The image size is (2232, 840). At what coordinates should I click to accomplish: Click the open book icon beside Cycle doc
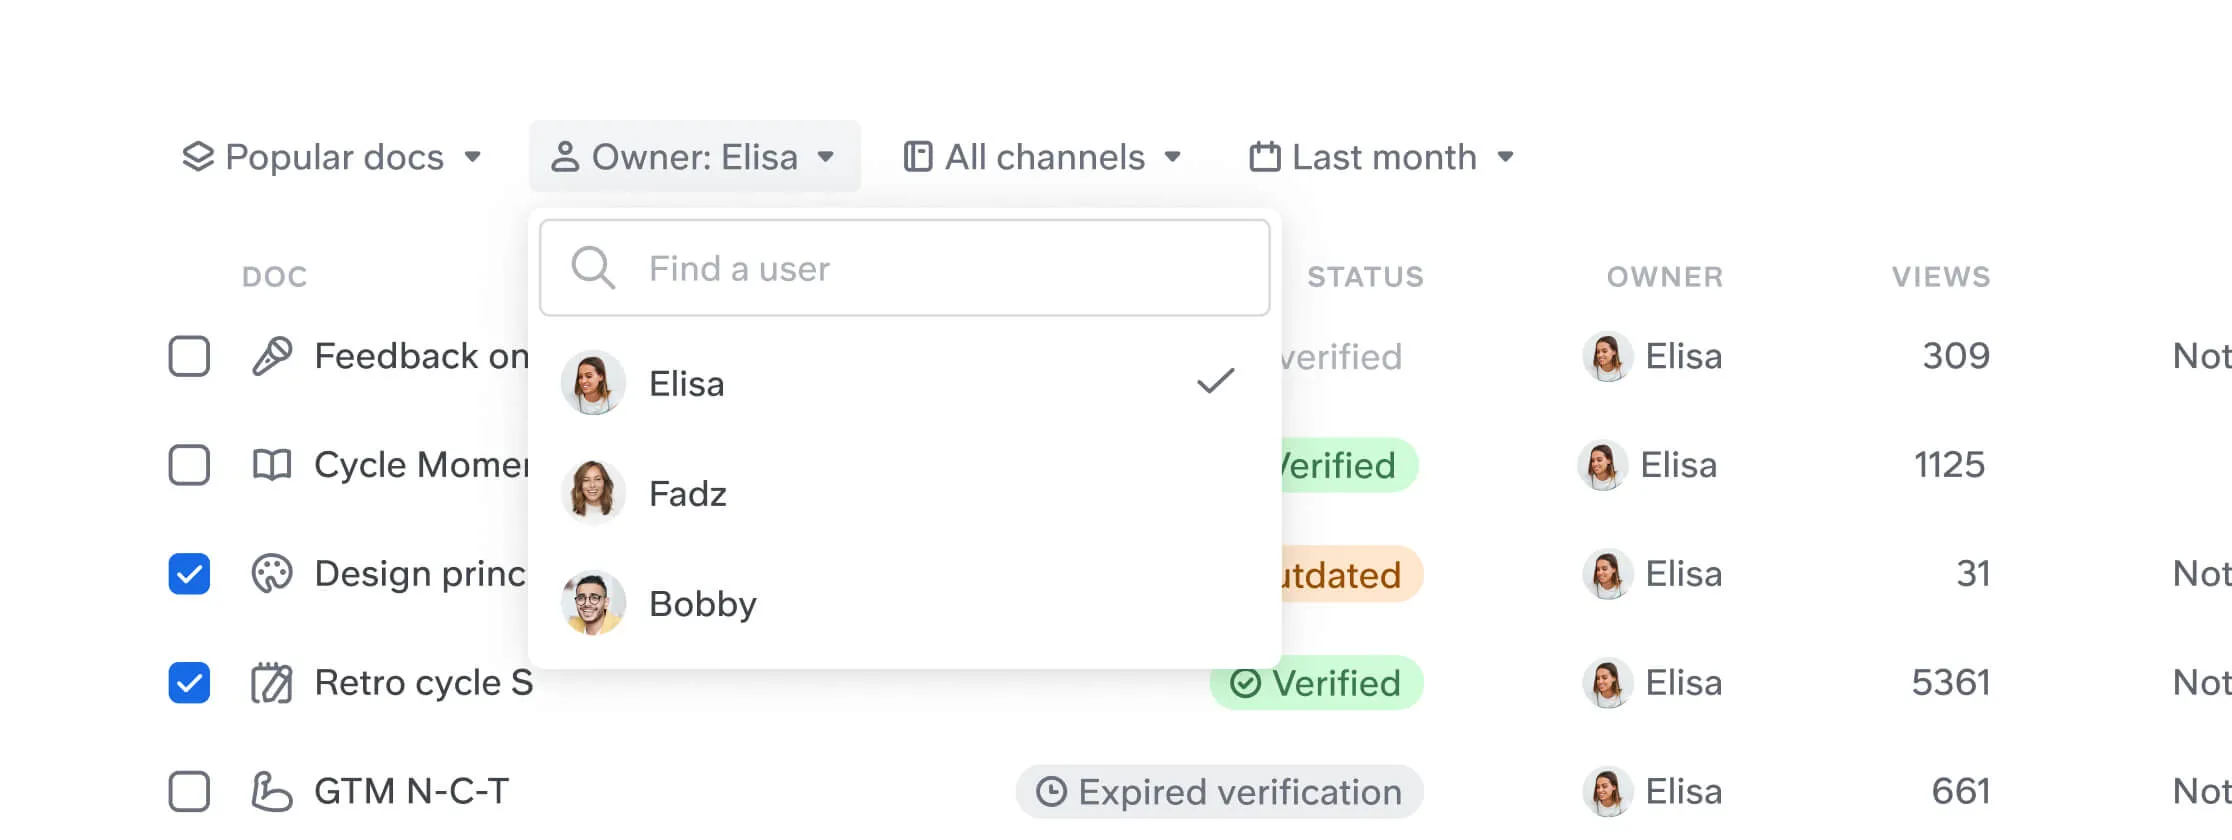tap(272, 465)
